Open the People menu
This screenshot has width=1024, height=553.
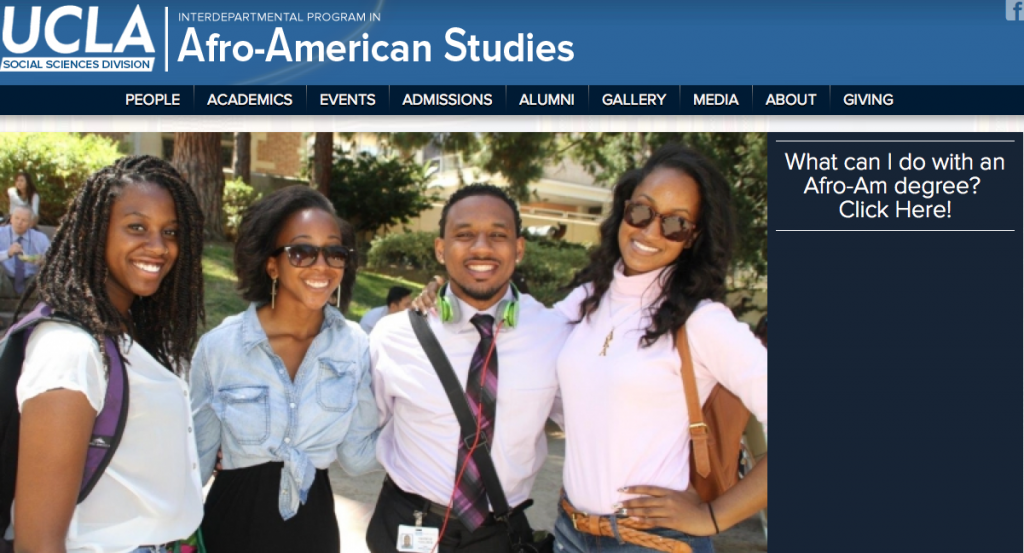[152, 100]
